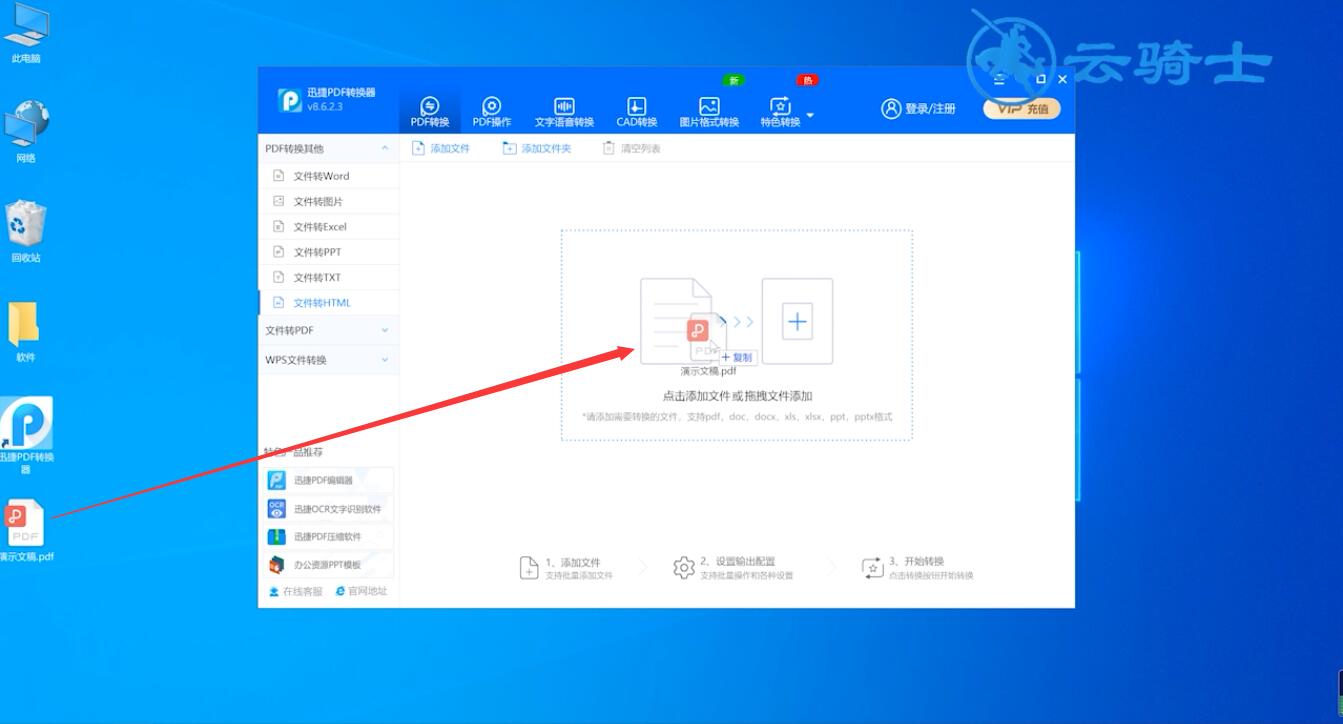Viewport: 1343px width, 724px height.
Task: Select the 迅捷PDF转换器 desktop shortcut
Action: (26, 436)
